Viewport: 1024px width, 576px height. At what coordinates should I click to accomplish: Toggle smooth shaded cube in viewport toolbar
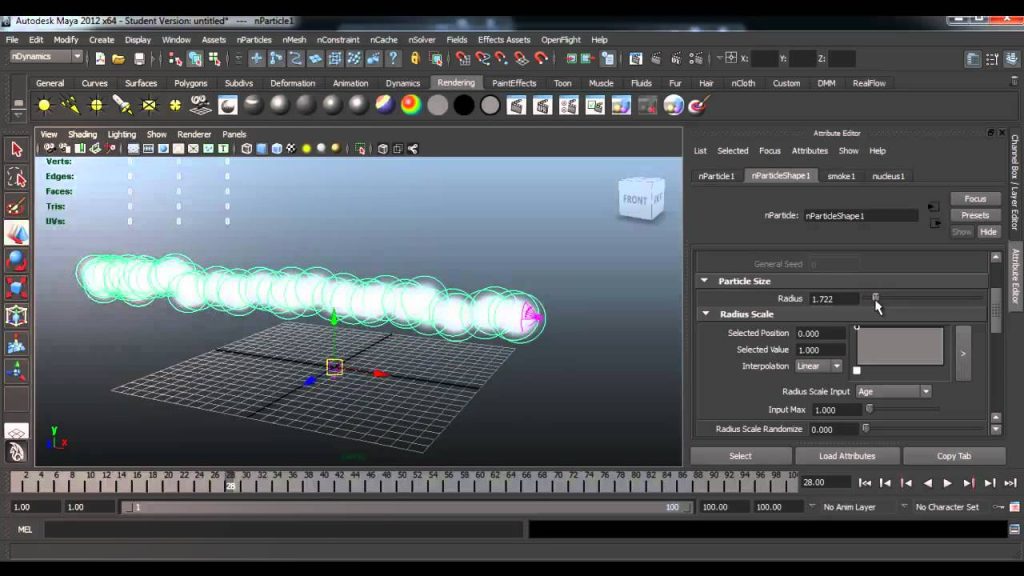(261, 149)
